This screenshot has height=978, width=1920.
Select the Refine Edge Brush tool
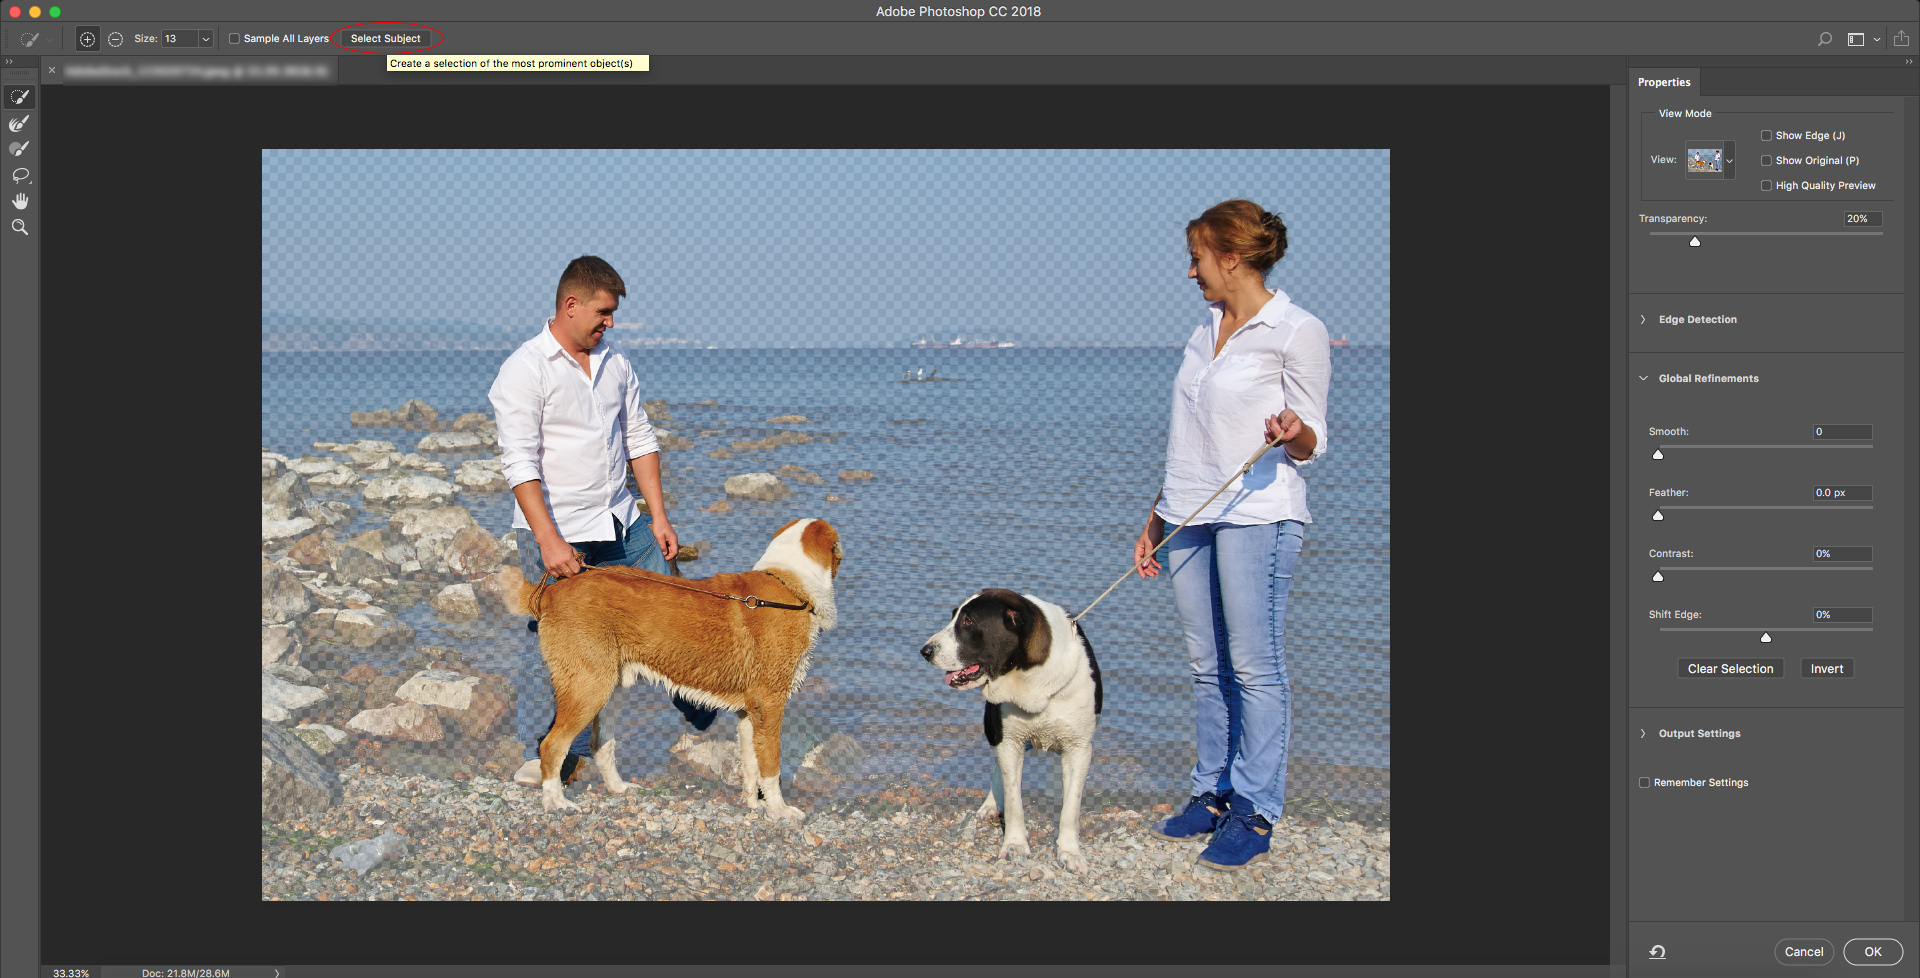point(20,123)
